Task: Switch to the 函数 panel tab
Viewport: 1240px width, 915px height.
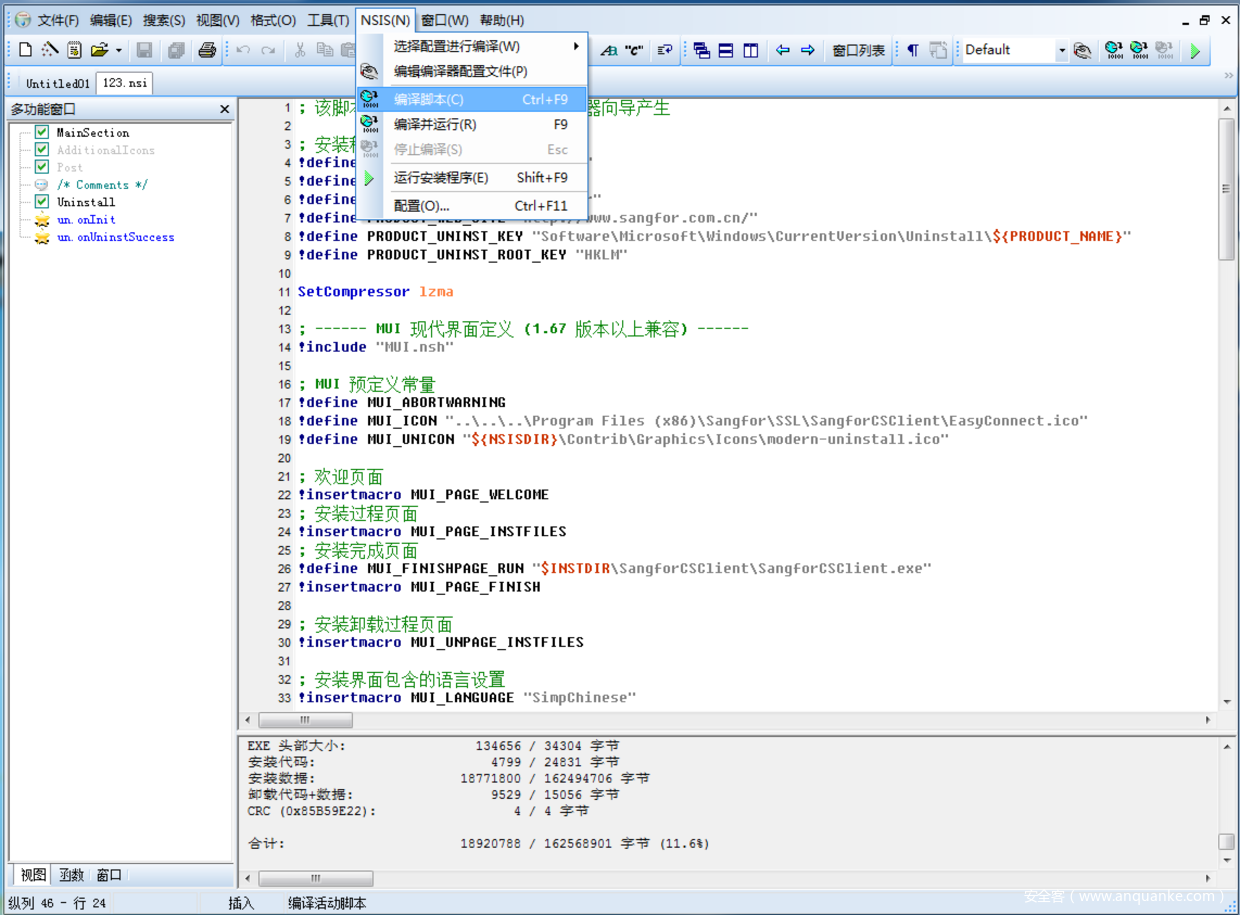Action: (71, 875)
